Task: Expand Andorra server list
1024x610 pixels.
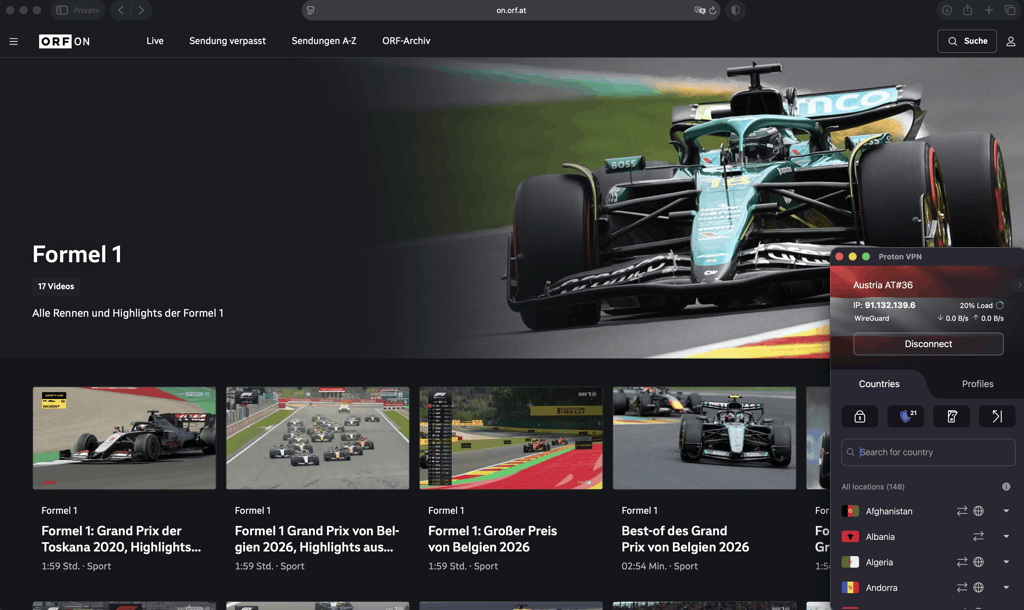Action: point(1006,587)
